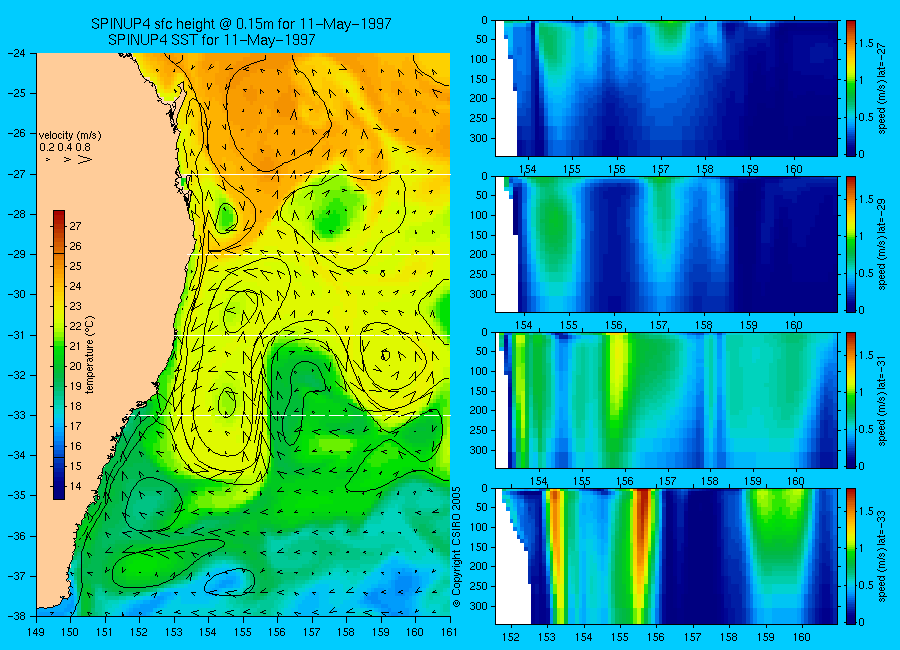Click the title "SPINUP4 sfc height @ 0.15m for 11-May-1997"
This screenshot has width=900, height=650.
tap(241, 24)
